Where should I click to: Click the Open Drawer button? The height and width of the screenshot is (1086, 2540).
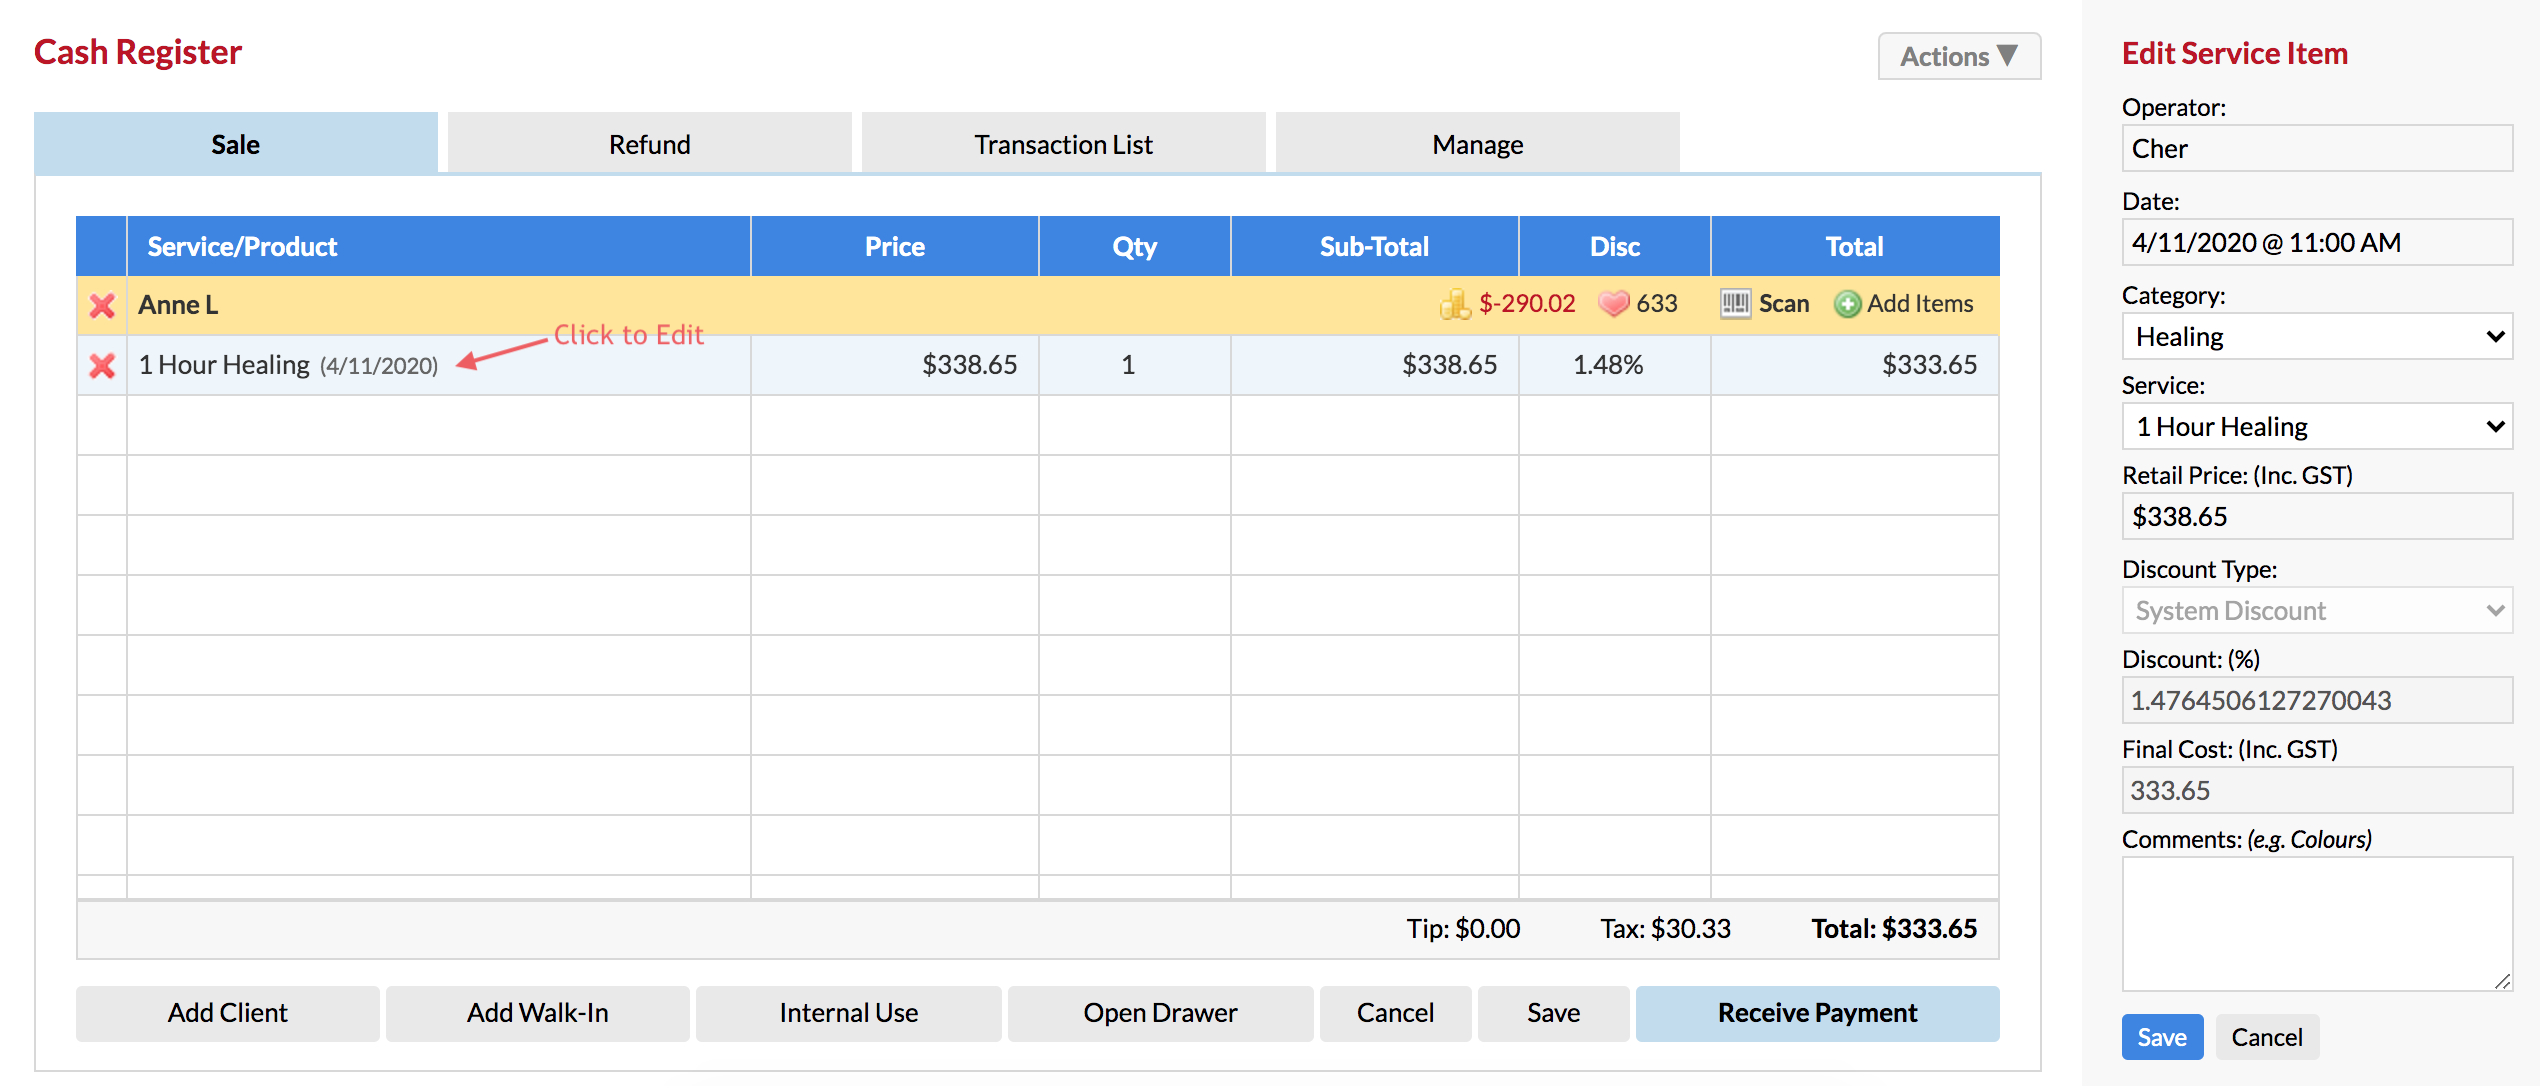point(1161,1013)
